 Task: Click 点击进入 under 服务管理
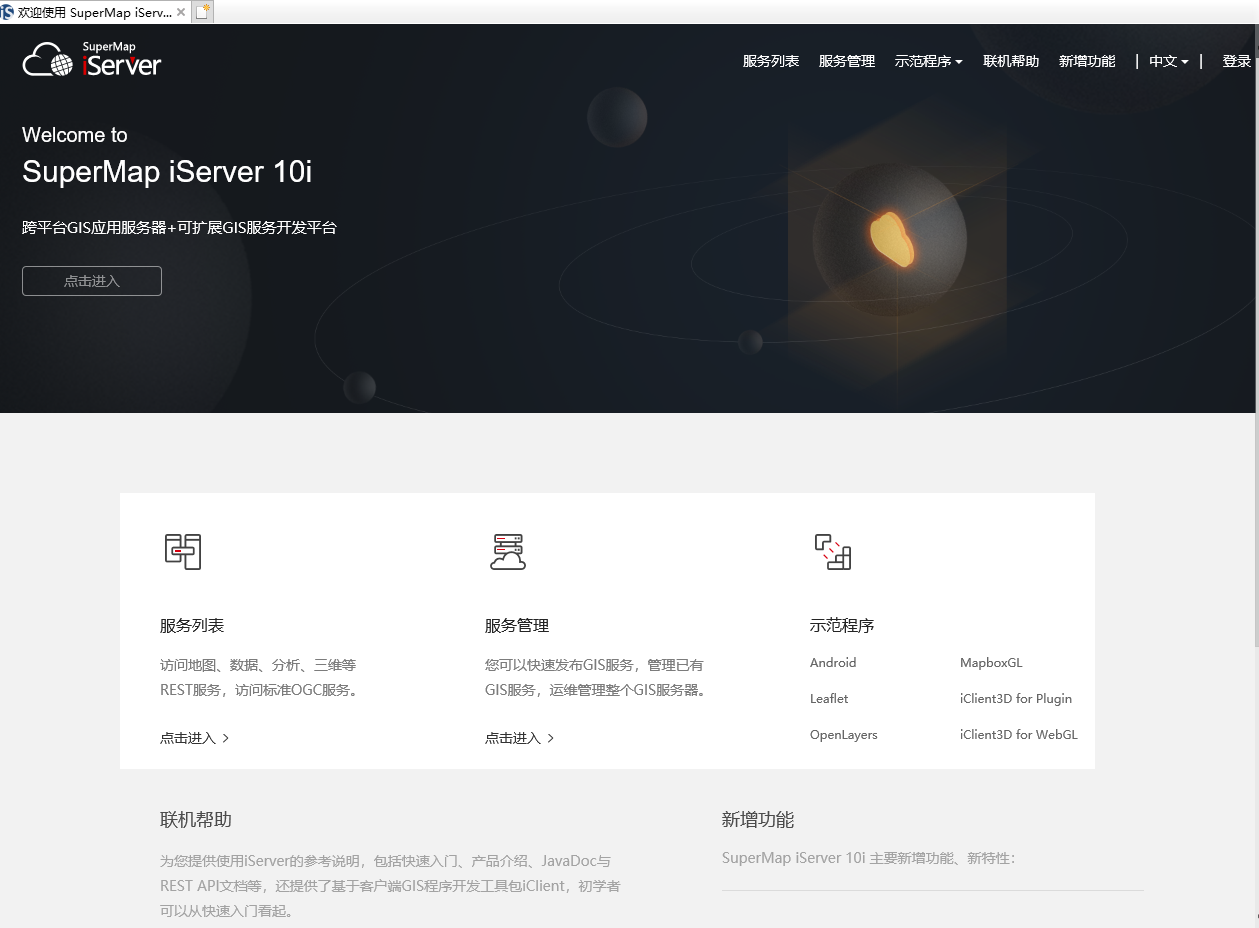tap(520, 738)
